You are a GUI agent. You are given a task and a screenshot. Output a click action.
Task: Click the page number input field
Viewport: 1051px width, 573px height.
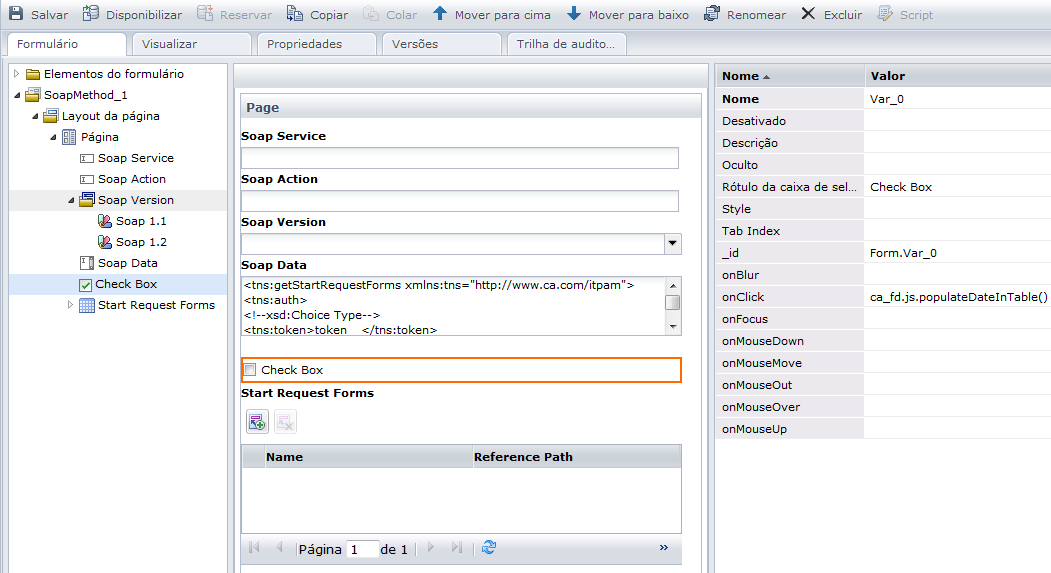click(363, 549)
